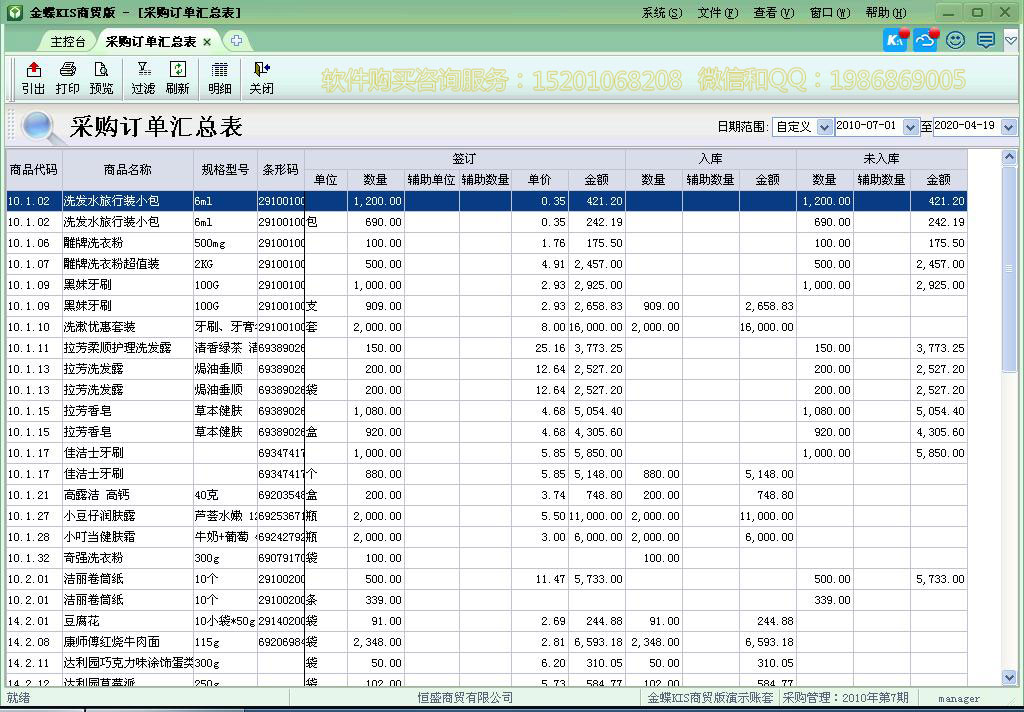Click the smiley feedback icon
Image resolution: width=1024 pixels, height=712 pixels.
point(955,40)
